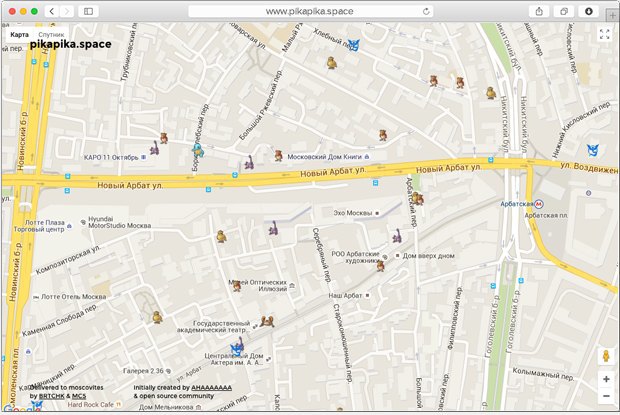Open a new tab with plus button

[x=612, y=15]
